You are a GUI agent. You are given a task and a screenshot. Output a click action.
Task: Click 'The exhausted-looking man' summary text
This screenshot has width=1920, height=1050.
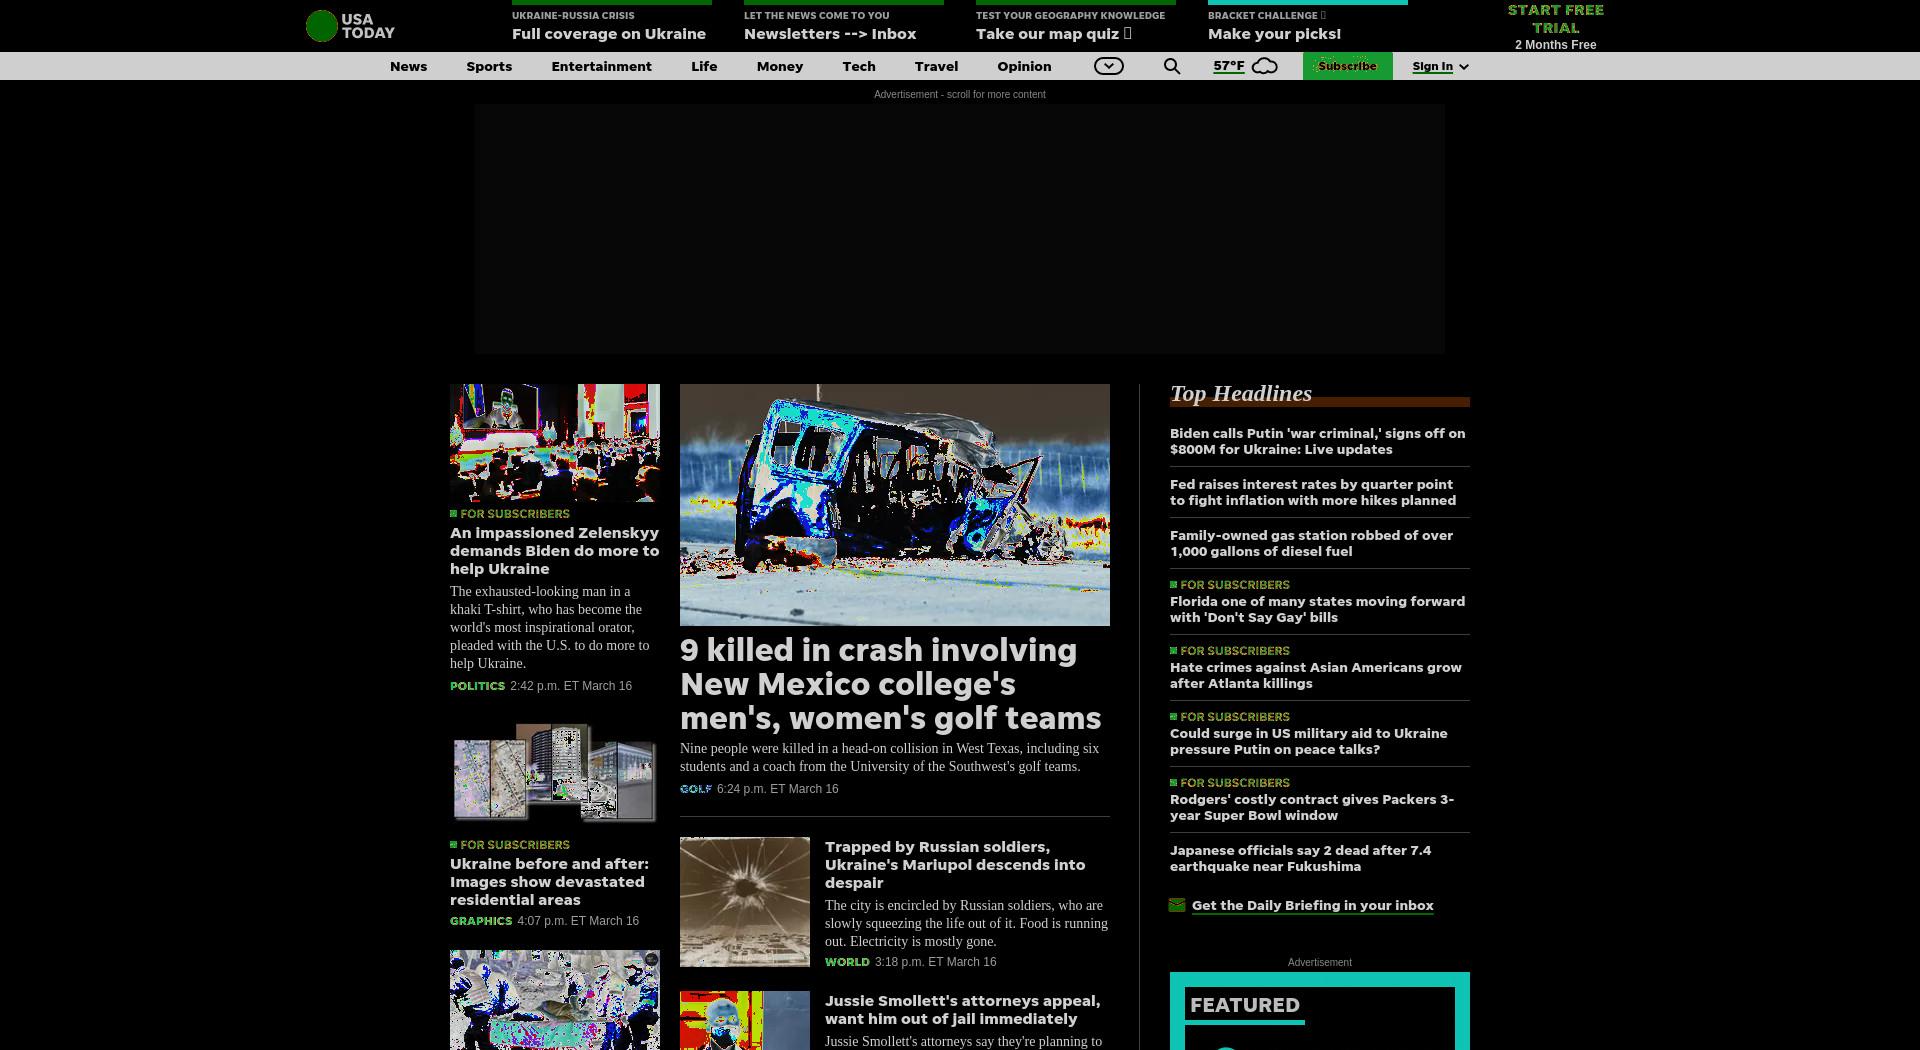coord(550,628)
